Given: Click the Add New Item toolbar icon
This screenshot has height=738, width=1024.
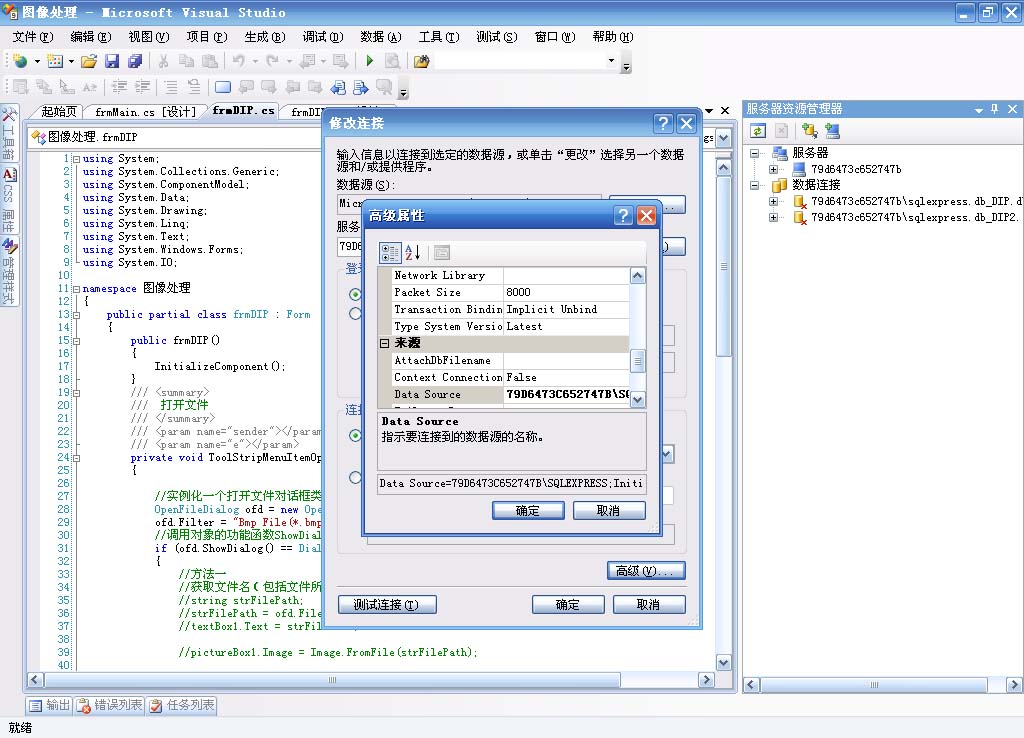Looking at the screenshot, I should point(55,61).
